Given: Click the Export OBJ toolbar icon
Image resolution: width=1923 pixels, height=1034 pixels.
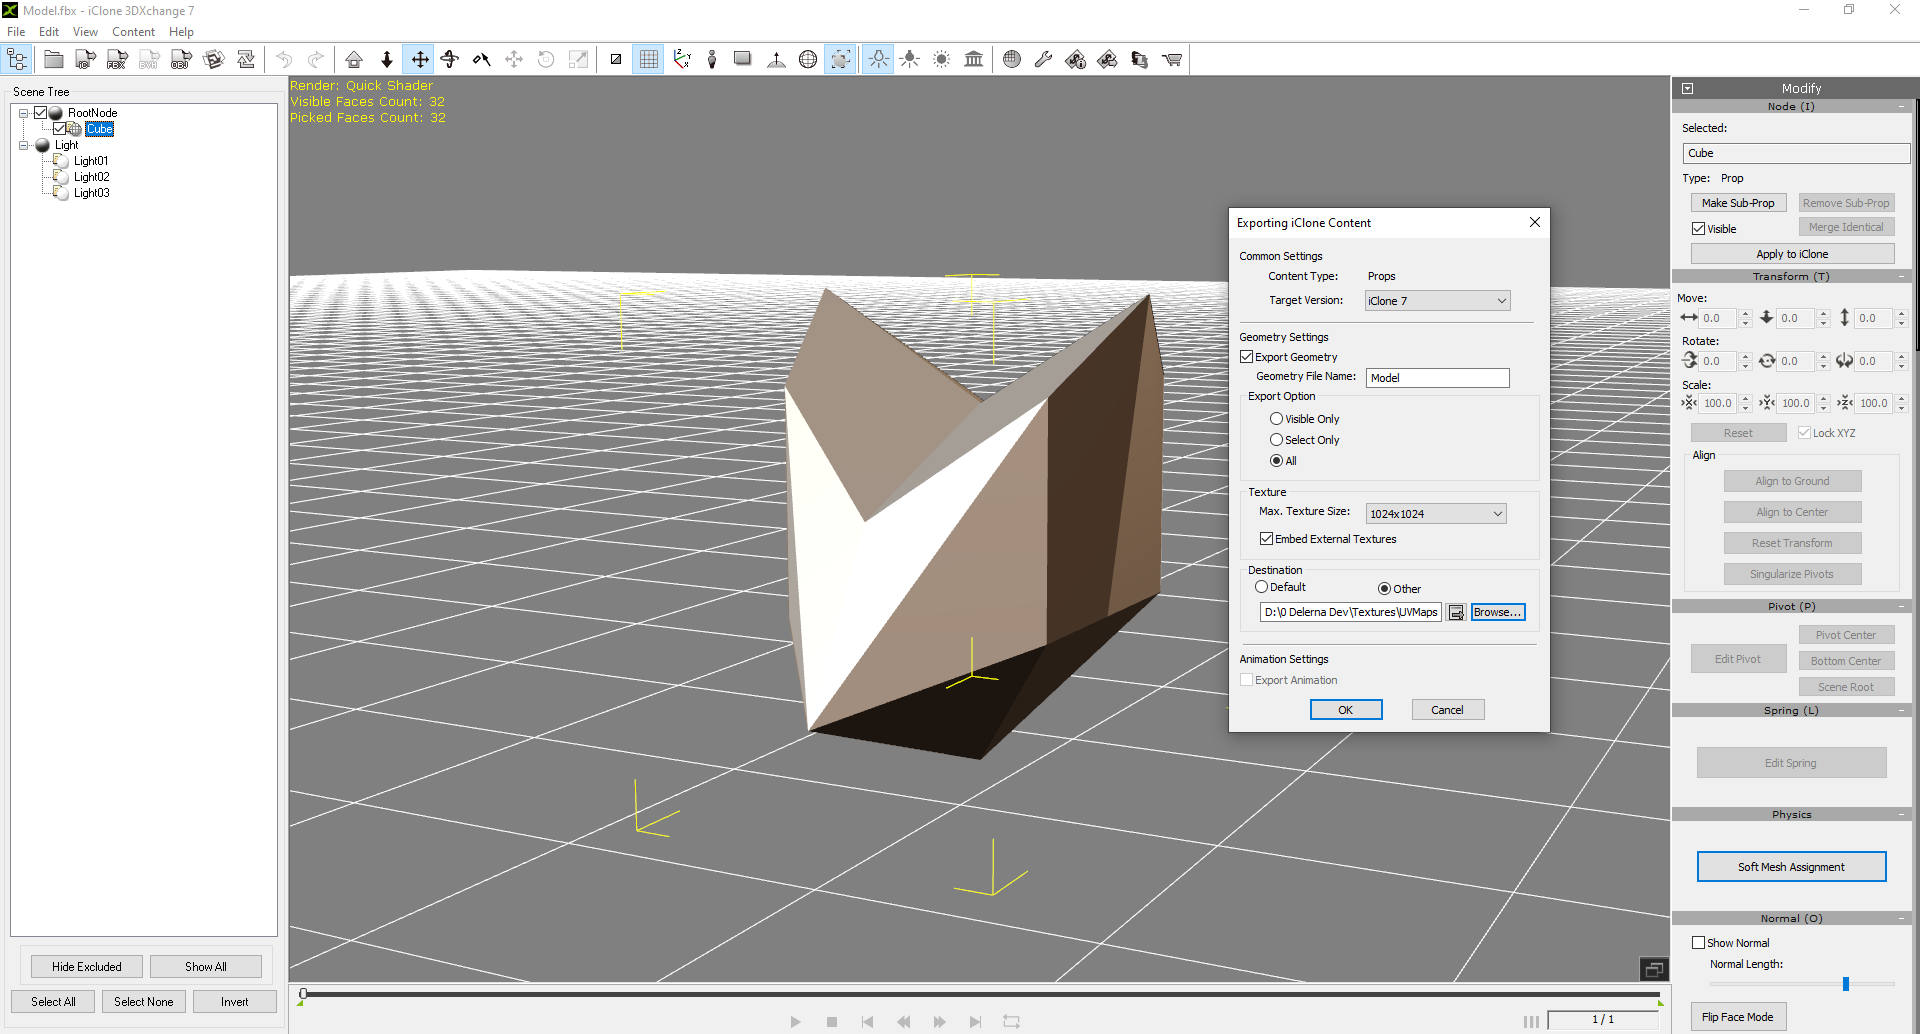Looking at the screenshot, I should click(x=181, y=60).
